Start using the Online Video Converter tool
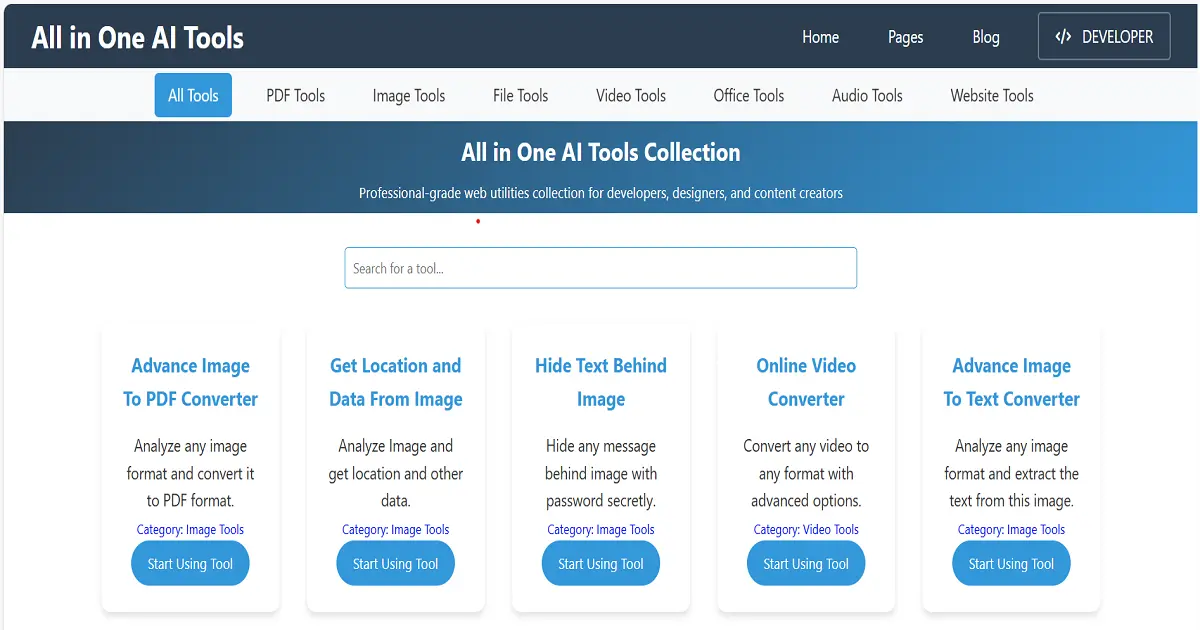 [806, 563]
